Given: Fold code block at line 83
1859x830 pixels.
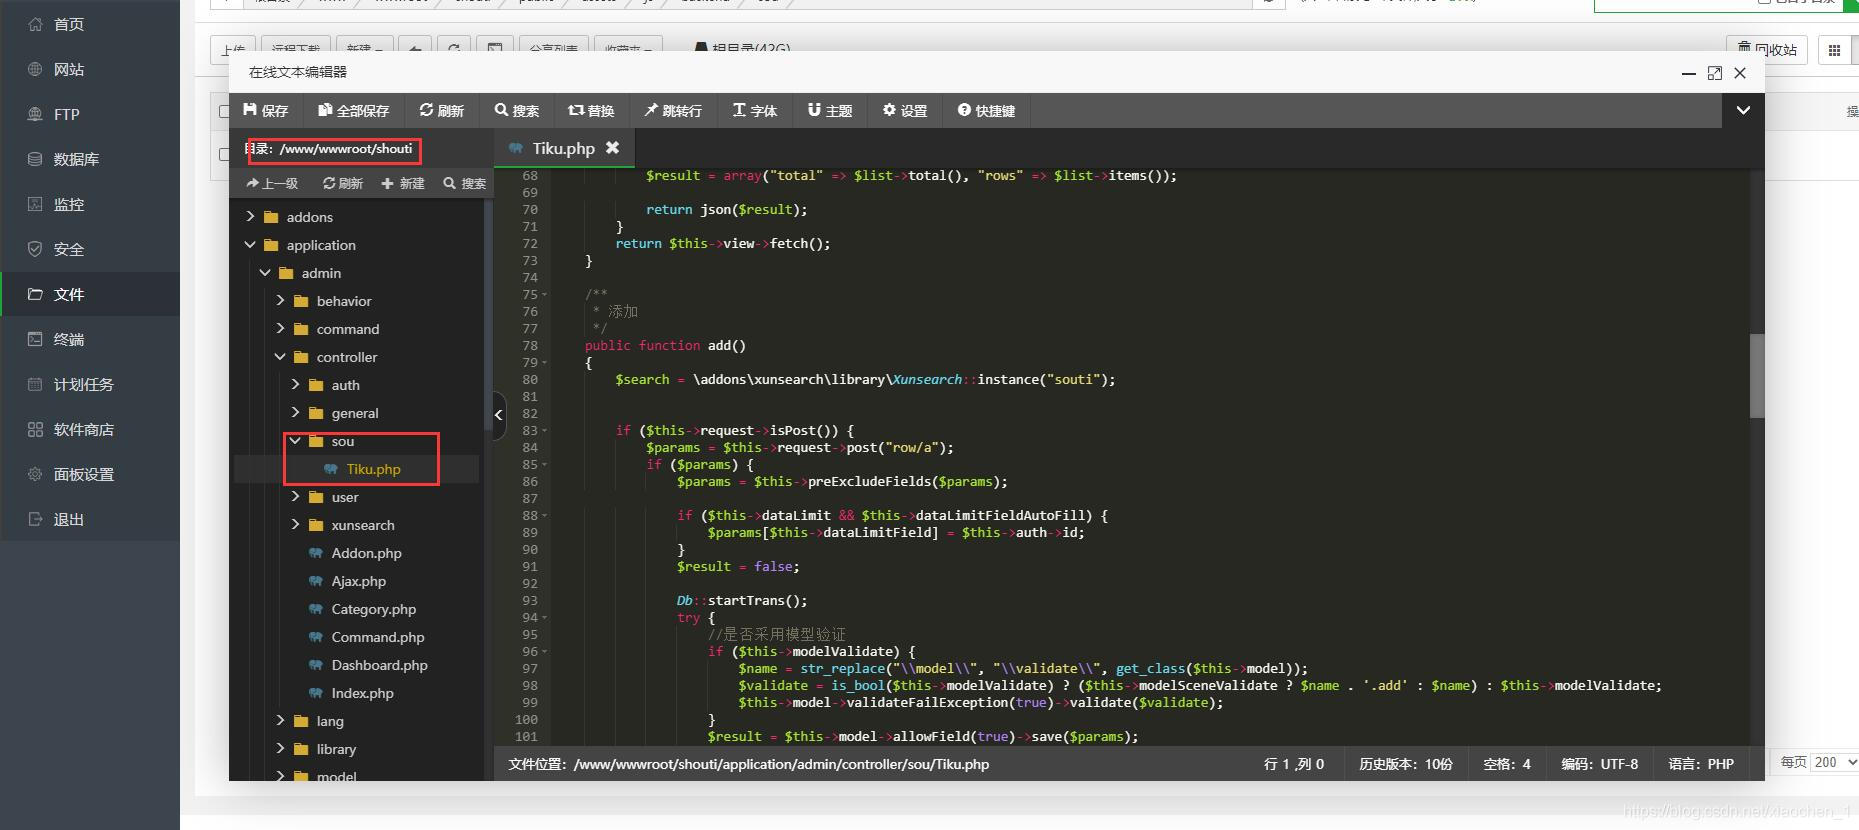Looking at the screenshot, I should [x=544, y=431].
